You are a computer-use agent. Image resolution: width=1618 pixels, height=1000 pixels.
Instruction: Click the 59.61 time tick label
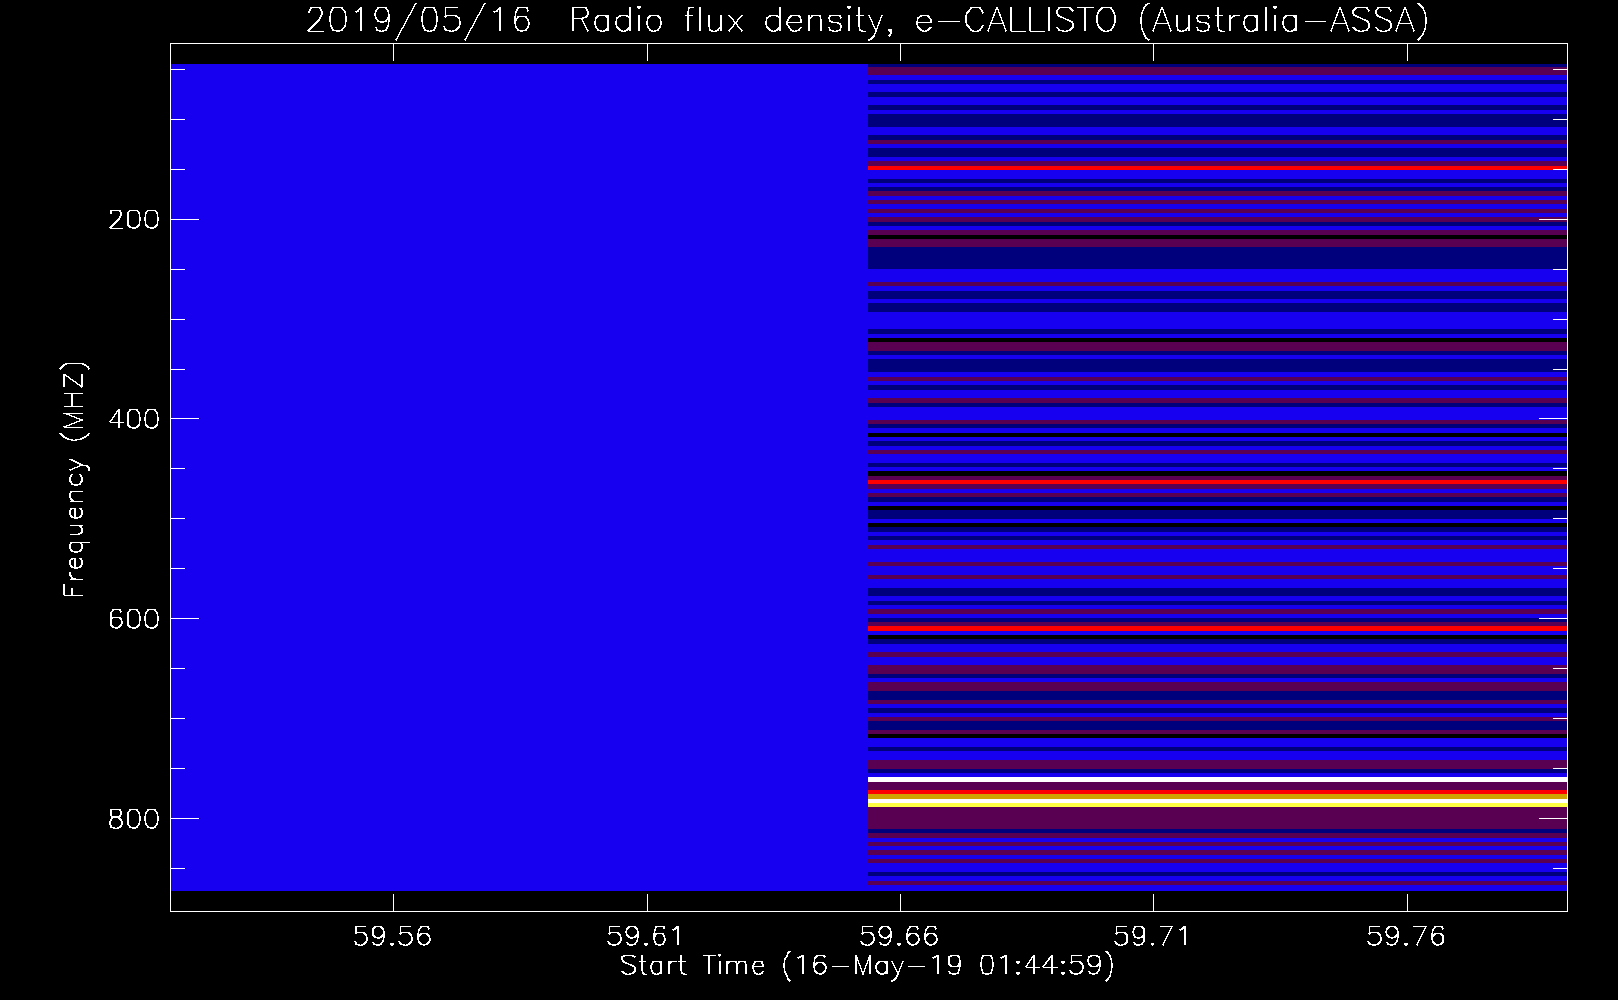click(647, 936)
